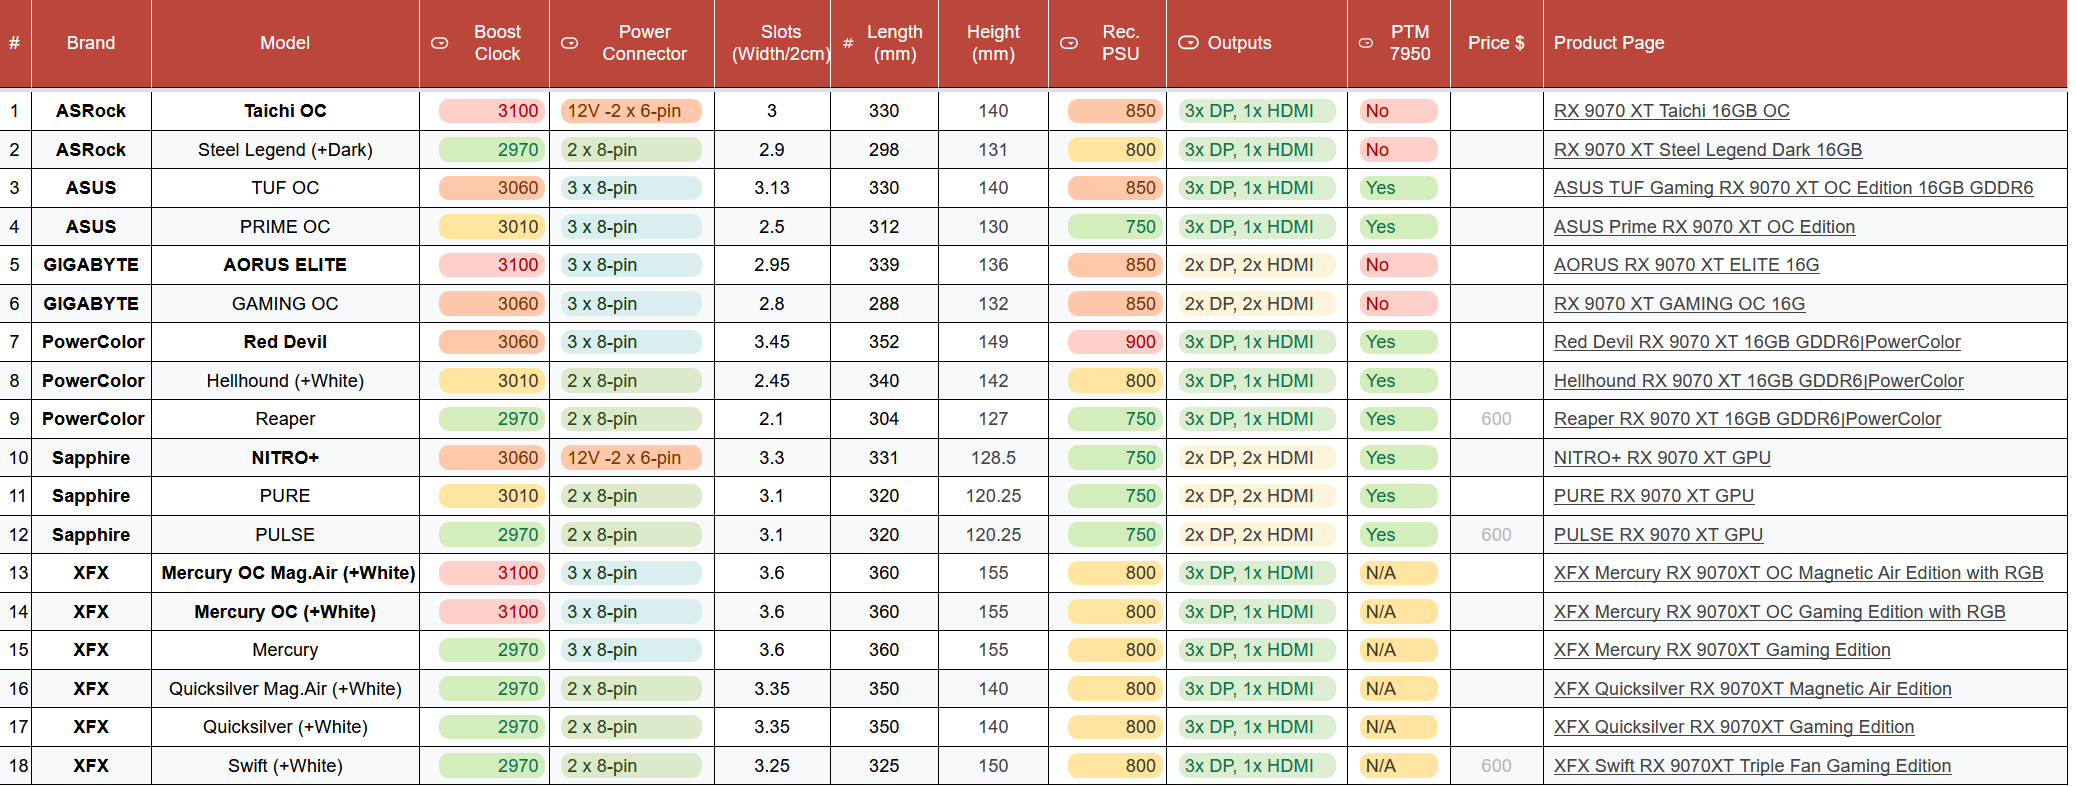The image size is (2076, 787).
Task: Select the Sapphire brand cell in PURE row
Action: pyautogui.click(x=91, y=496)
